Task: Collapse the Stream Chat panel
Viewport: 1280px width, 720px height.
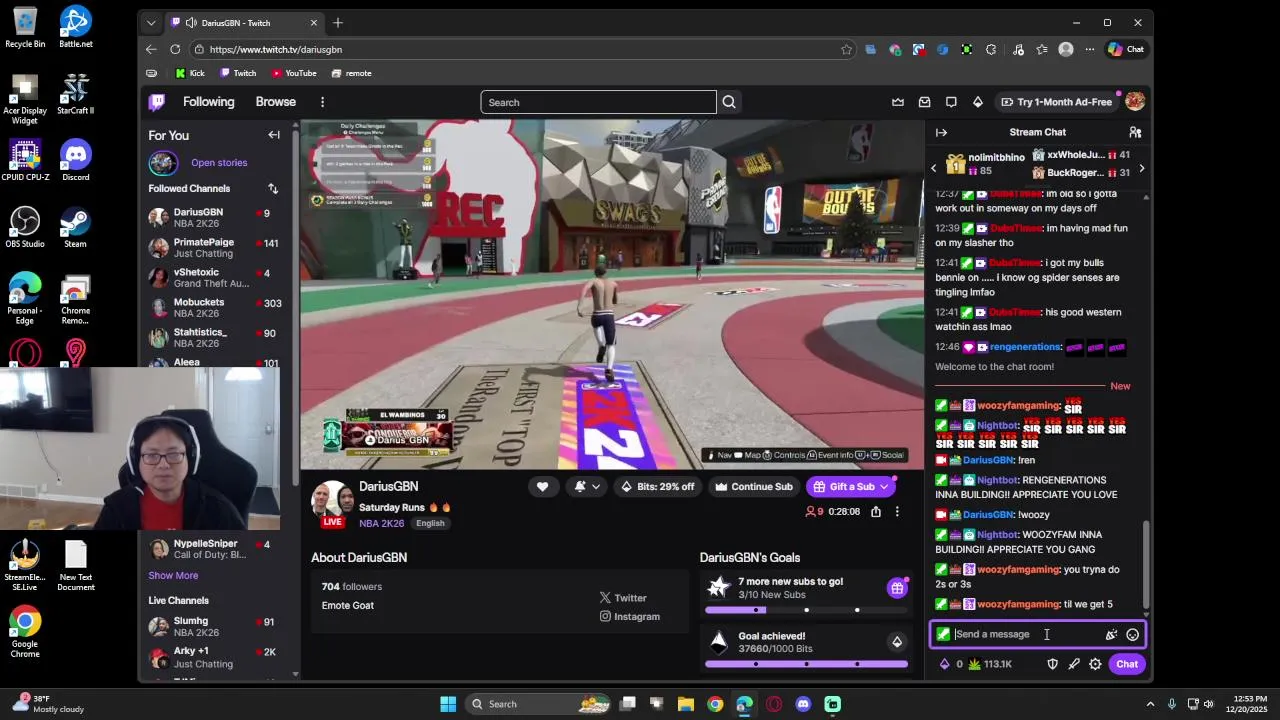Action: [x=941, y=132]
